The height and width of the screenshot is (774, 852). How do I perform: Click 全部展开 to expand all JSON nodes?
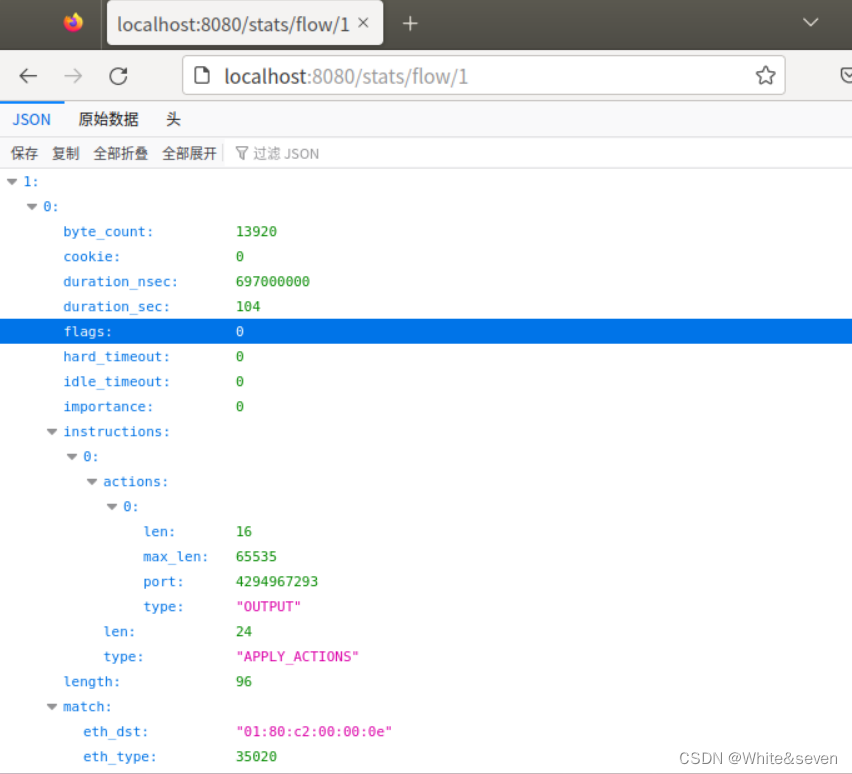[x=189, y=153]
